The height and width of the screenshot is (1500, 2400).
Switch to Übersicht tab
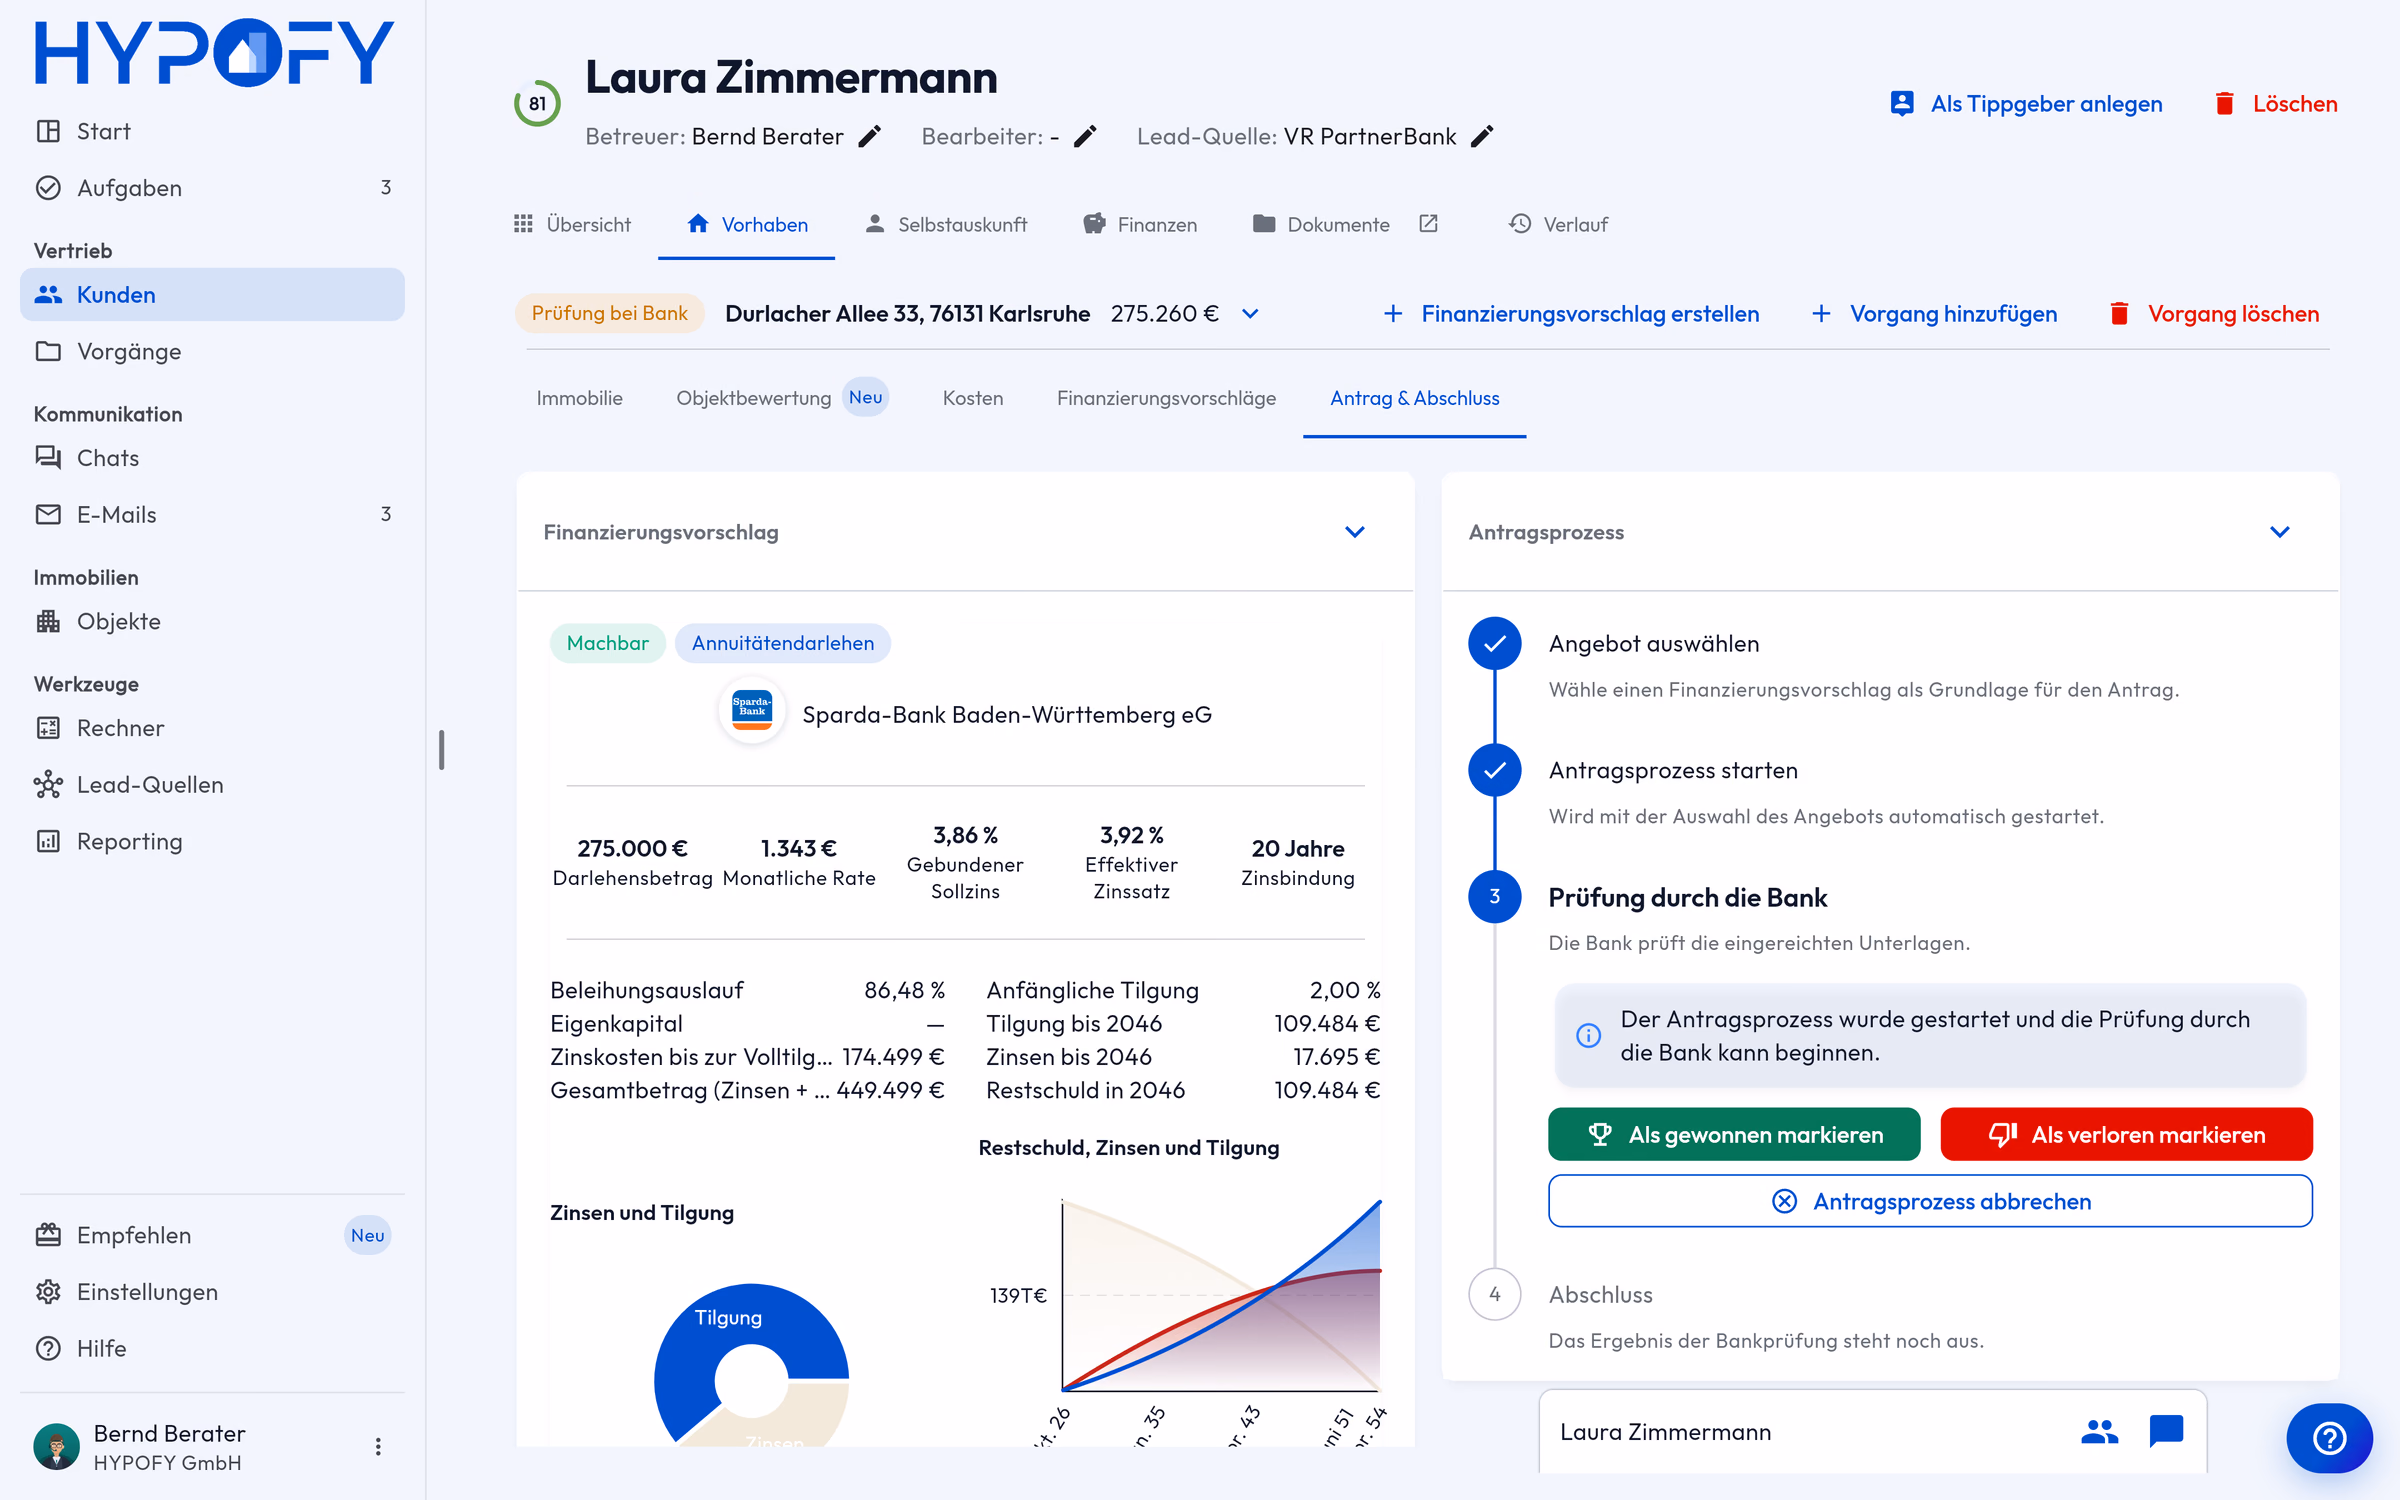(572, 224)
